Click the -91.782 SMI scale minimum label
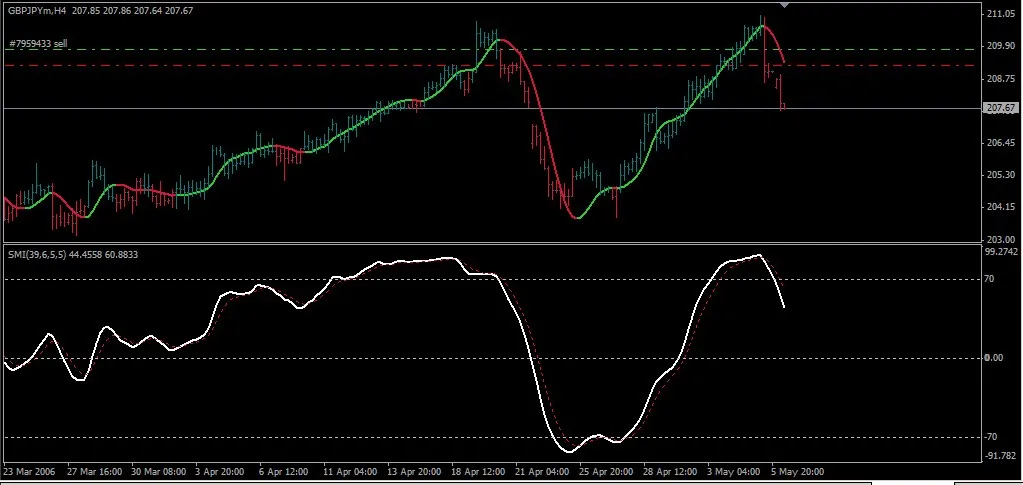This screenshot has height=485, width=1023. pyautogui.click(x=1001, y=456)
